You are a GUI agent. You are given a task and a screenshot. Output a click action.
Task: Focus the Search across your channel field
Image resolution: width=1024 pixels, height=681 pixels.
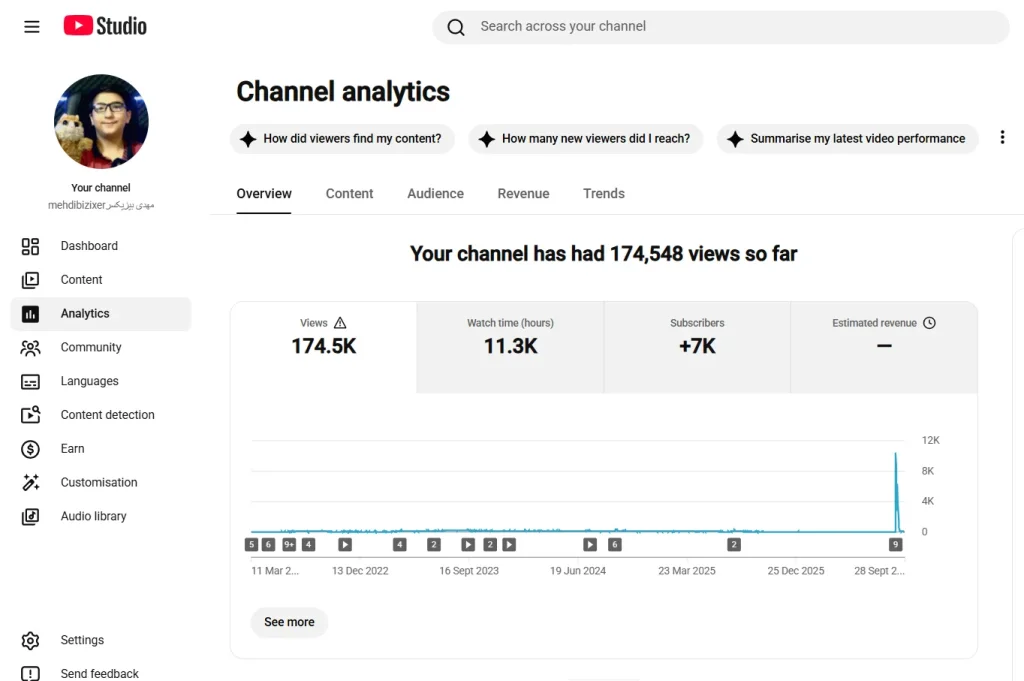(x=721, y=27)
